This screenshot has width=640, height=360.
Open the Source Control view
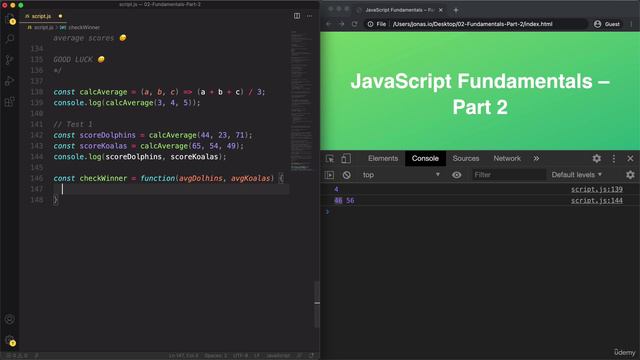tap(10, 60)
